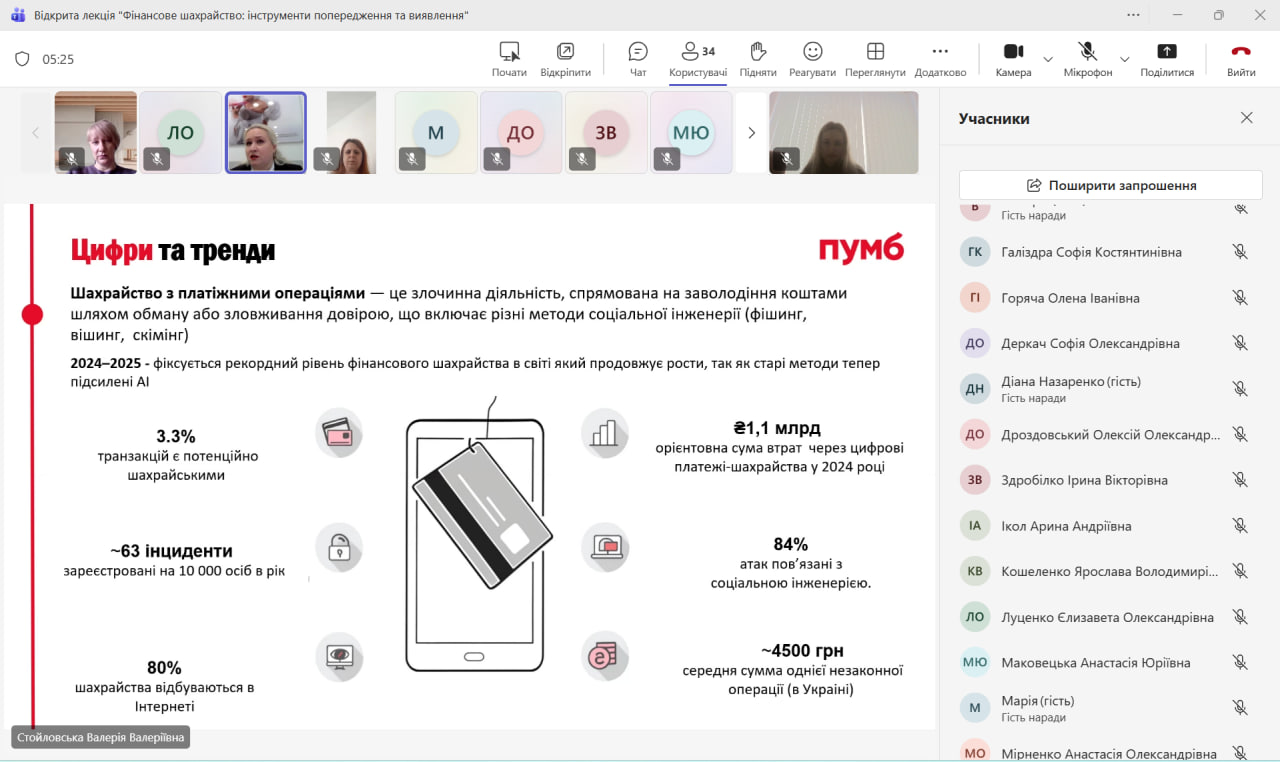
Task: Open the Переглянути view options
Action: (875, 58)
